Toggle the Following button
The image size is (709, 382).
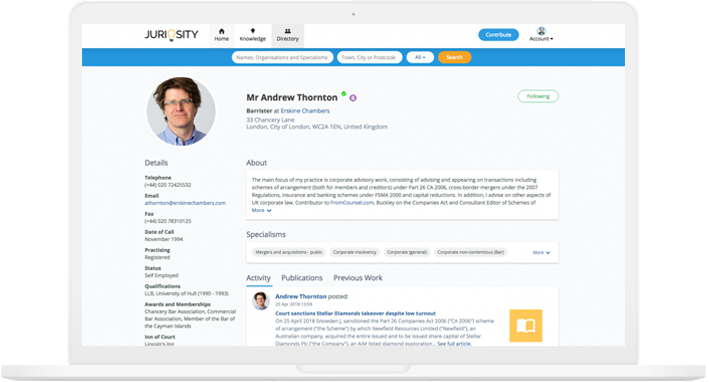coord(538,96)
